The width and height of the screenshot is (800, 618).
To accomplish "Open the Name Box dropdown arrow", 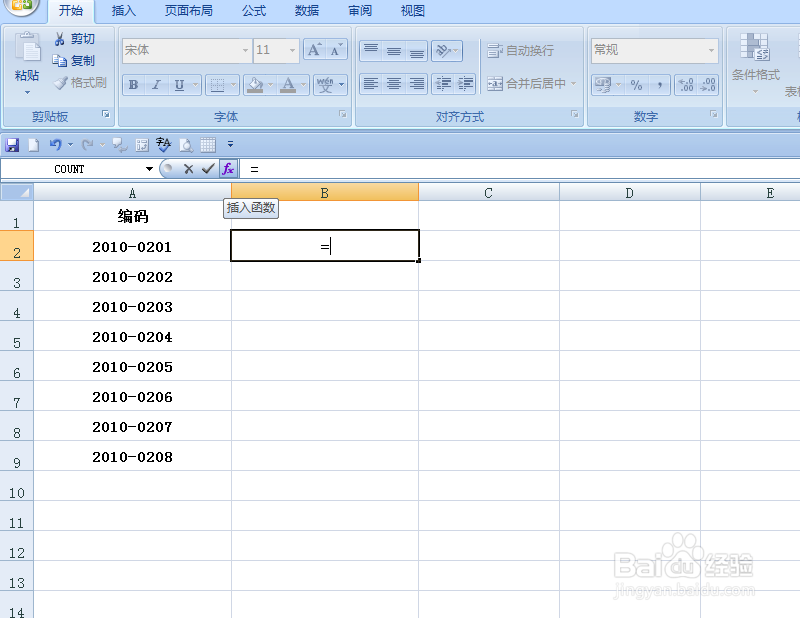I will 149,169.
